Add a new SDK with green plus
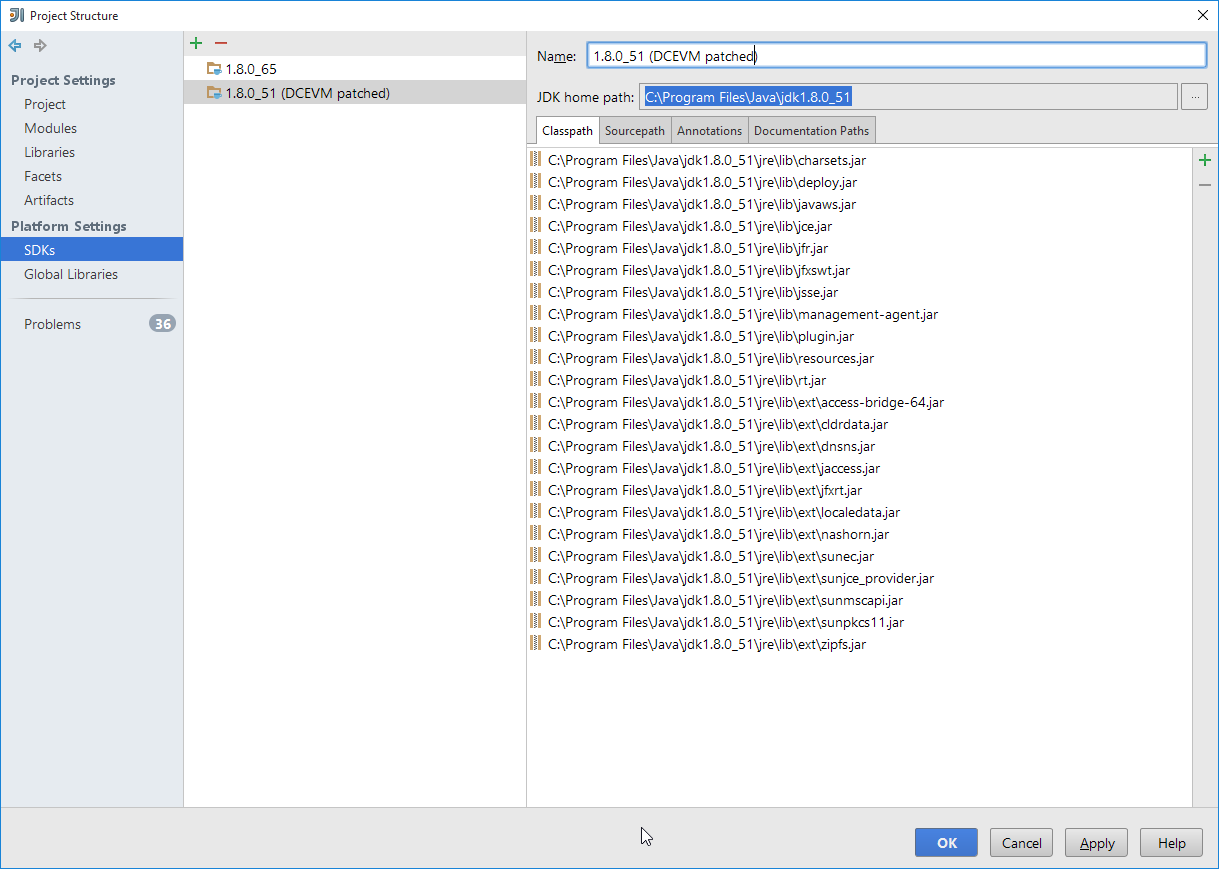The image size is (1219, 869). click(x=196, y=43)
